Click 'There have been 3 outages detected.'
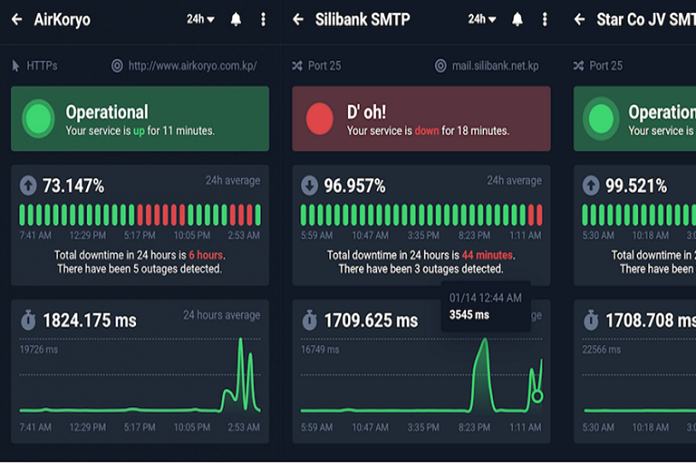The width and height of the screenshot is (696, 463). pos(421,269)
